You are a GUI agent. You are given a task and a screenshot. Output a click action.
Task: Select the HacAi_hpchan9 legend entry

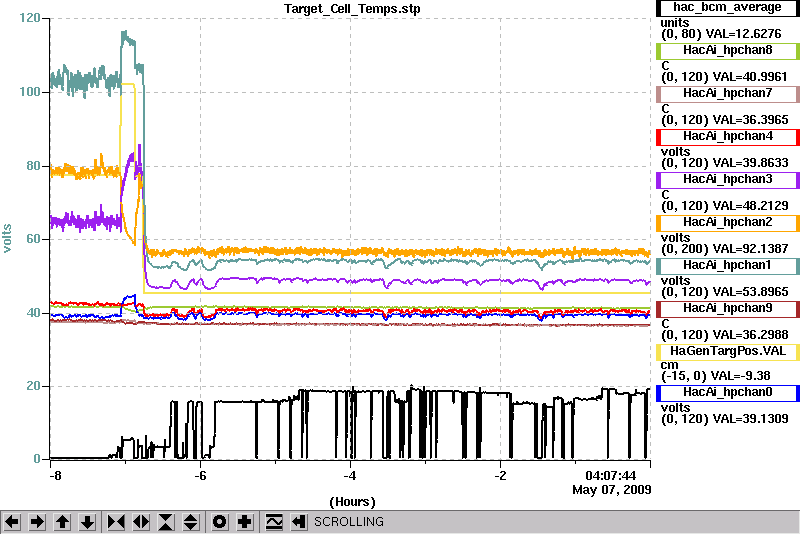[728, 309]
